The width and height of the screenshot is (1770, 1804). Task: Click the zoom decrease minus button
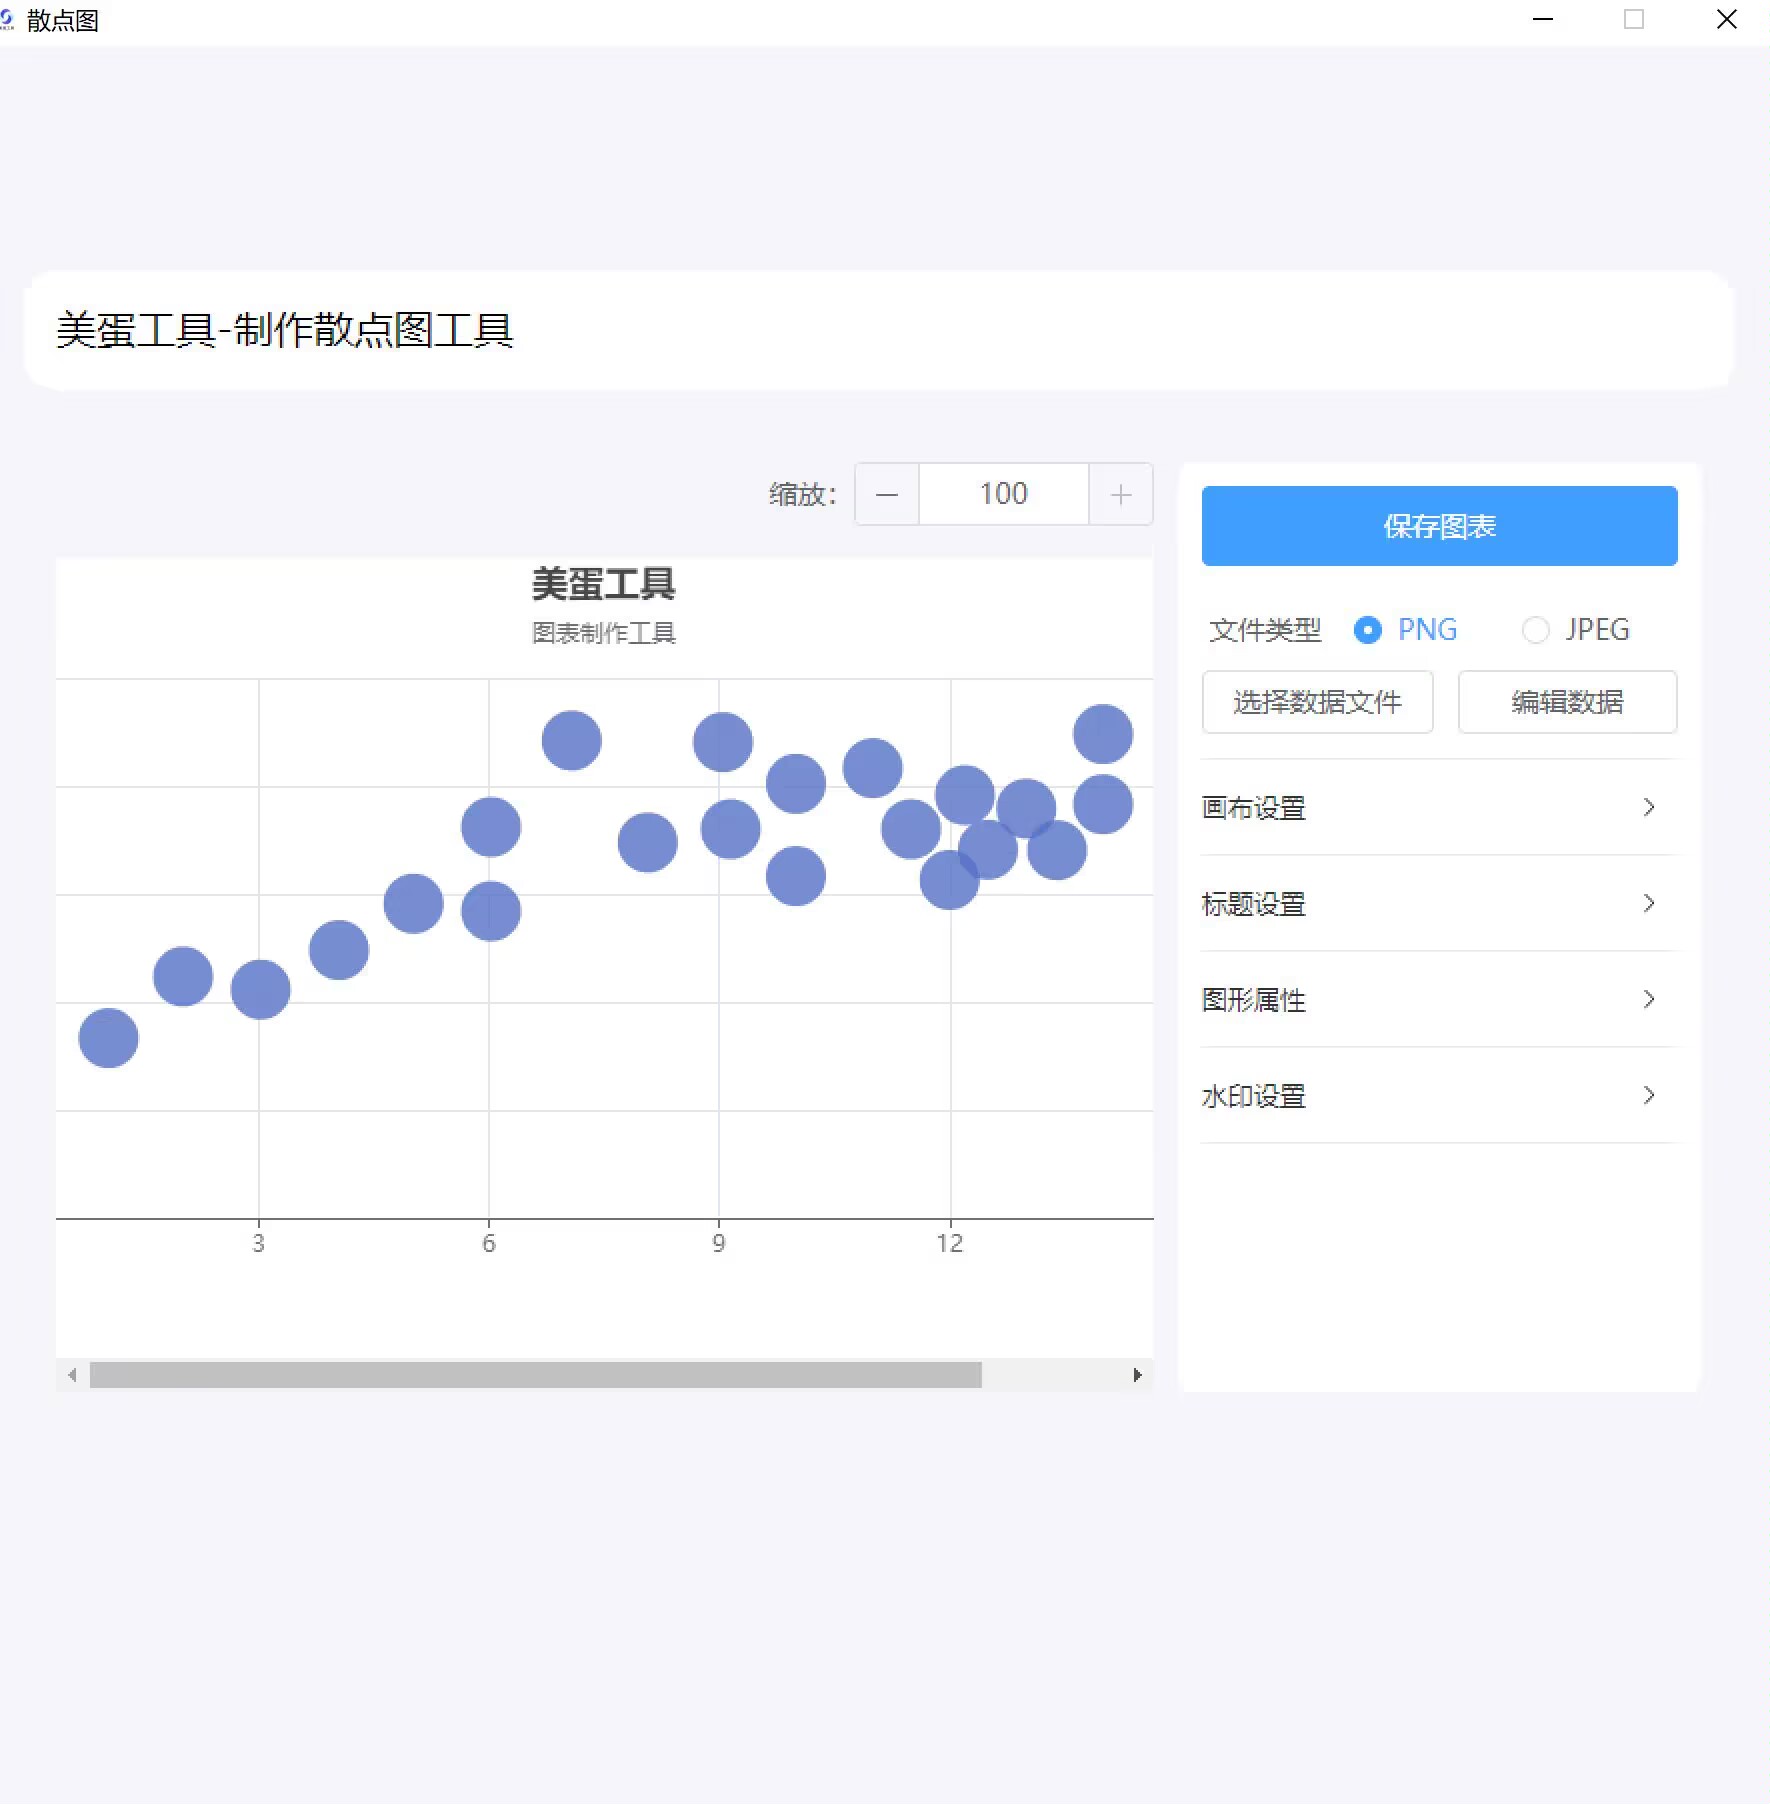click(887, 494)
